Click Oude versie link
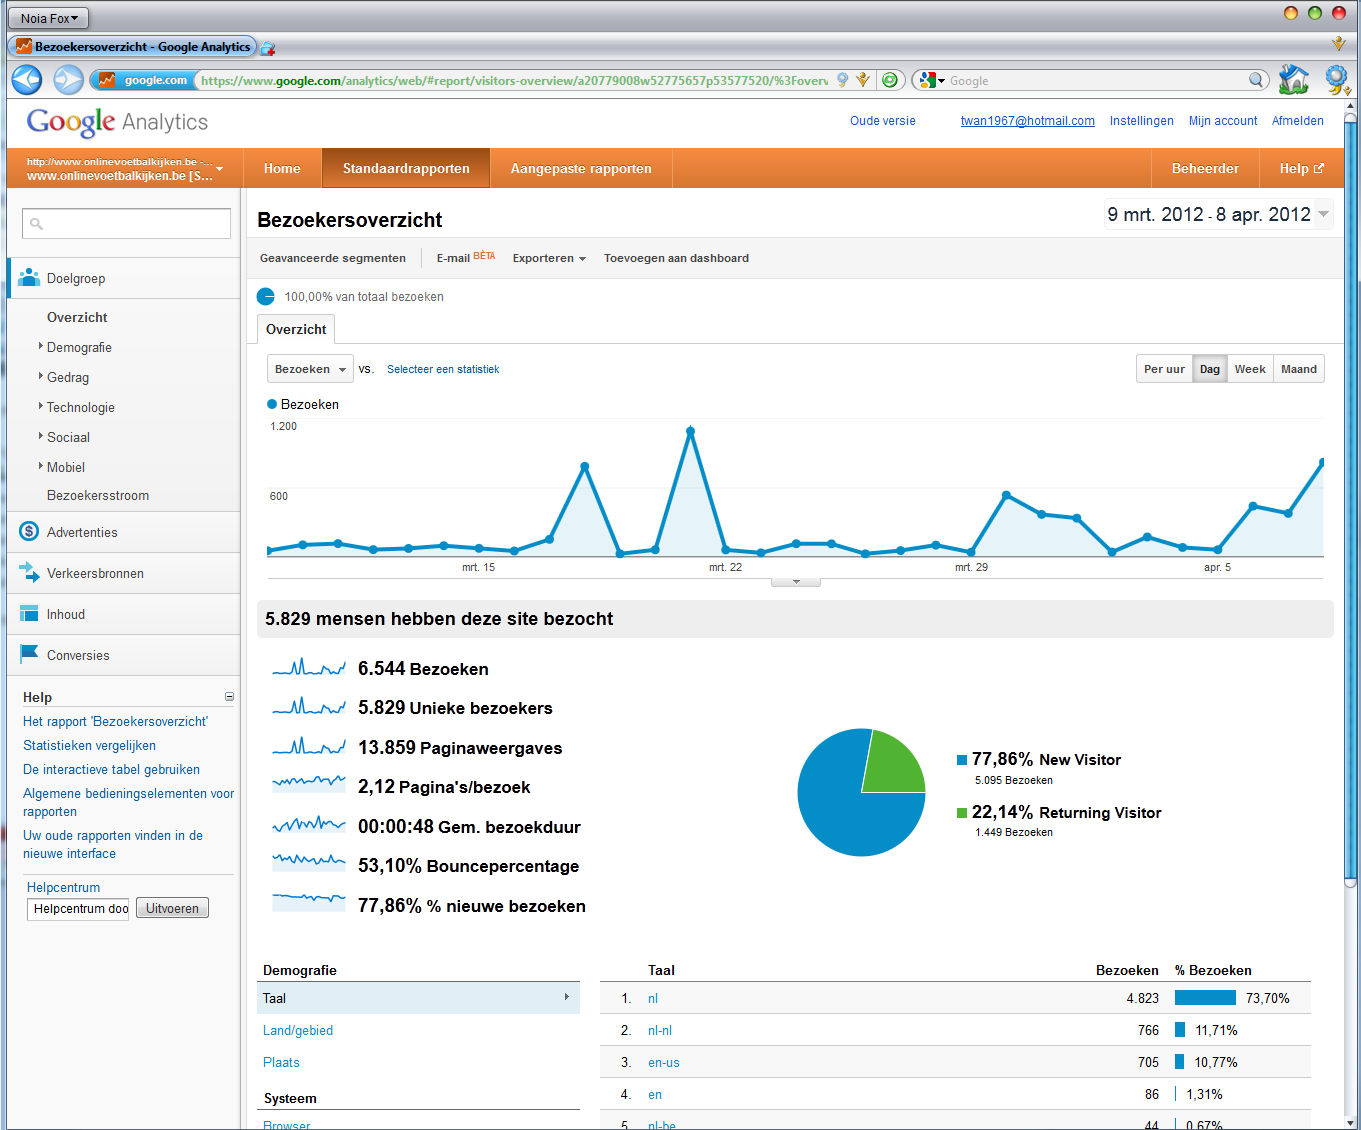The height and width of the screenshot is (1130, 1361). click(882, 121)
